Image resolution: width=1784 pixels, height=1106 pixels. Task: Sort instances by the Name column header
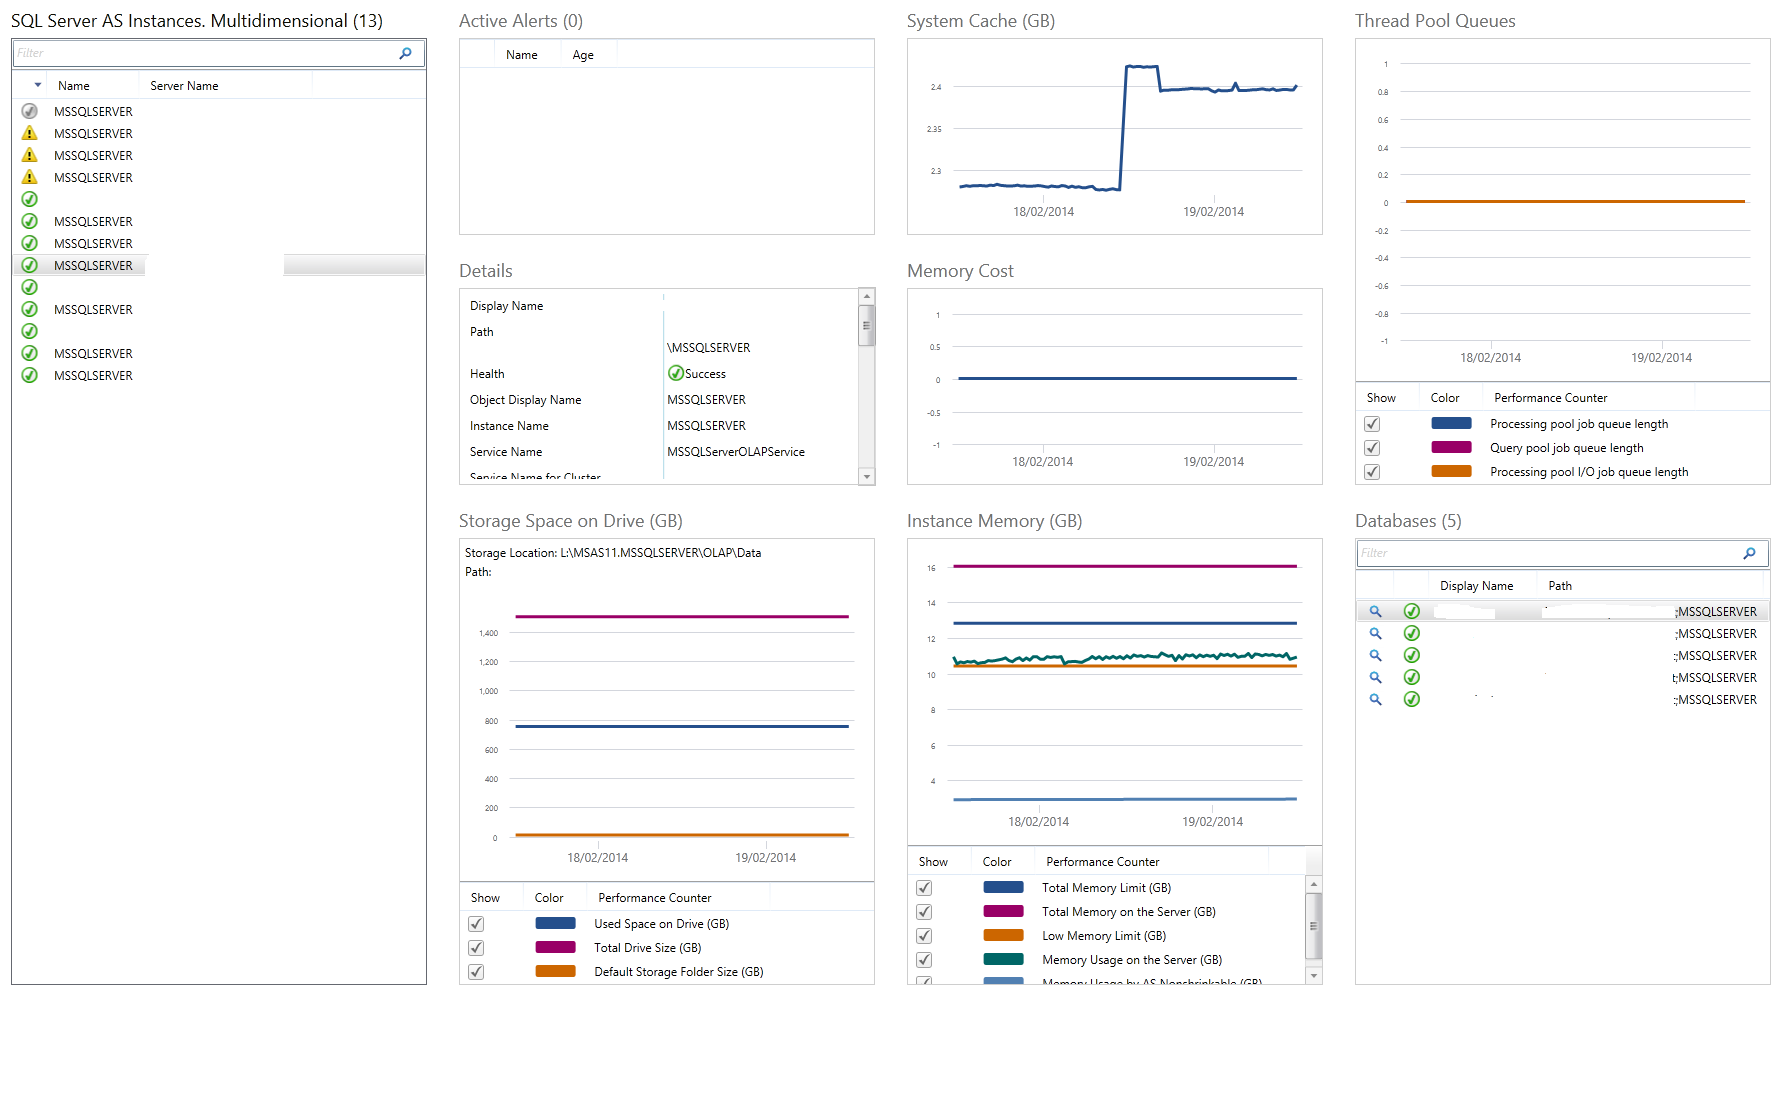74,86
